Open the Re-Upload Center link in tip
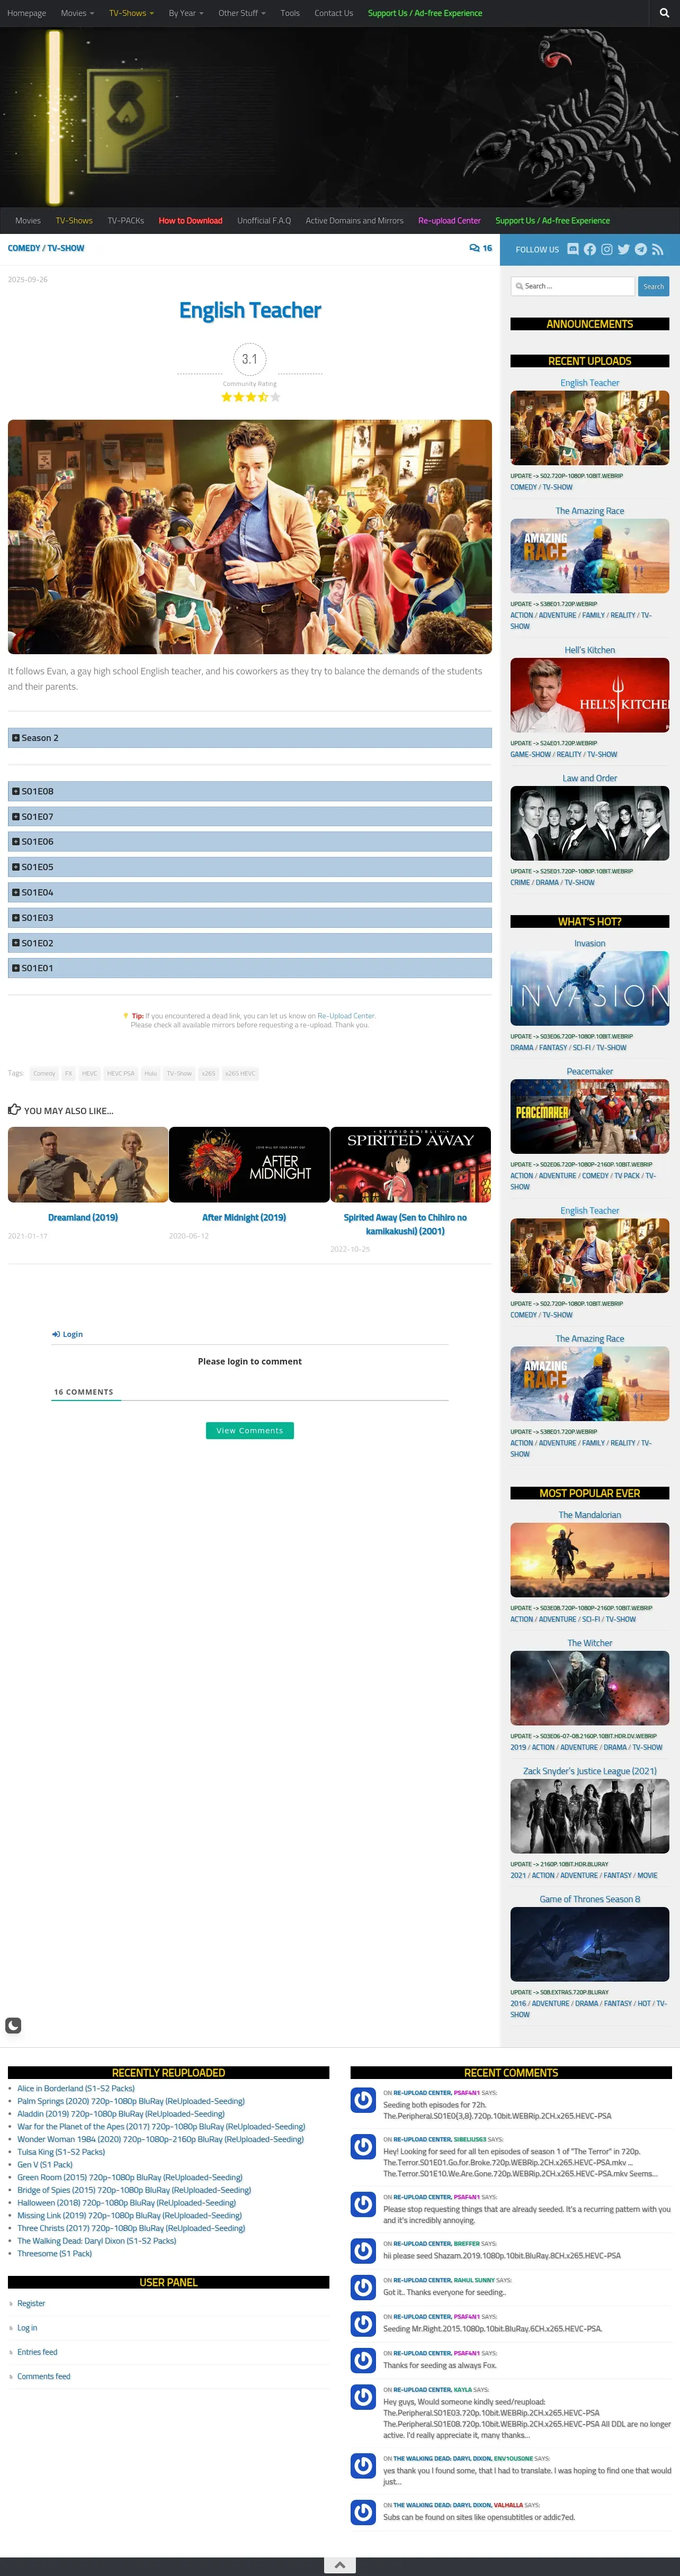680x2576 pixels. [x=346, y=1016]
